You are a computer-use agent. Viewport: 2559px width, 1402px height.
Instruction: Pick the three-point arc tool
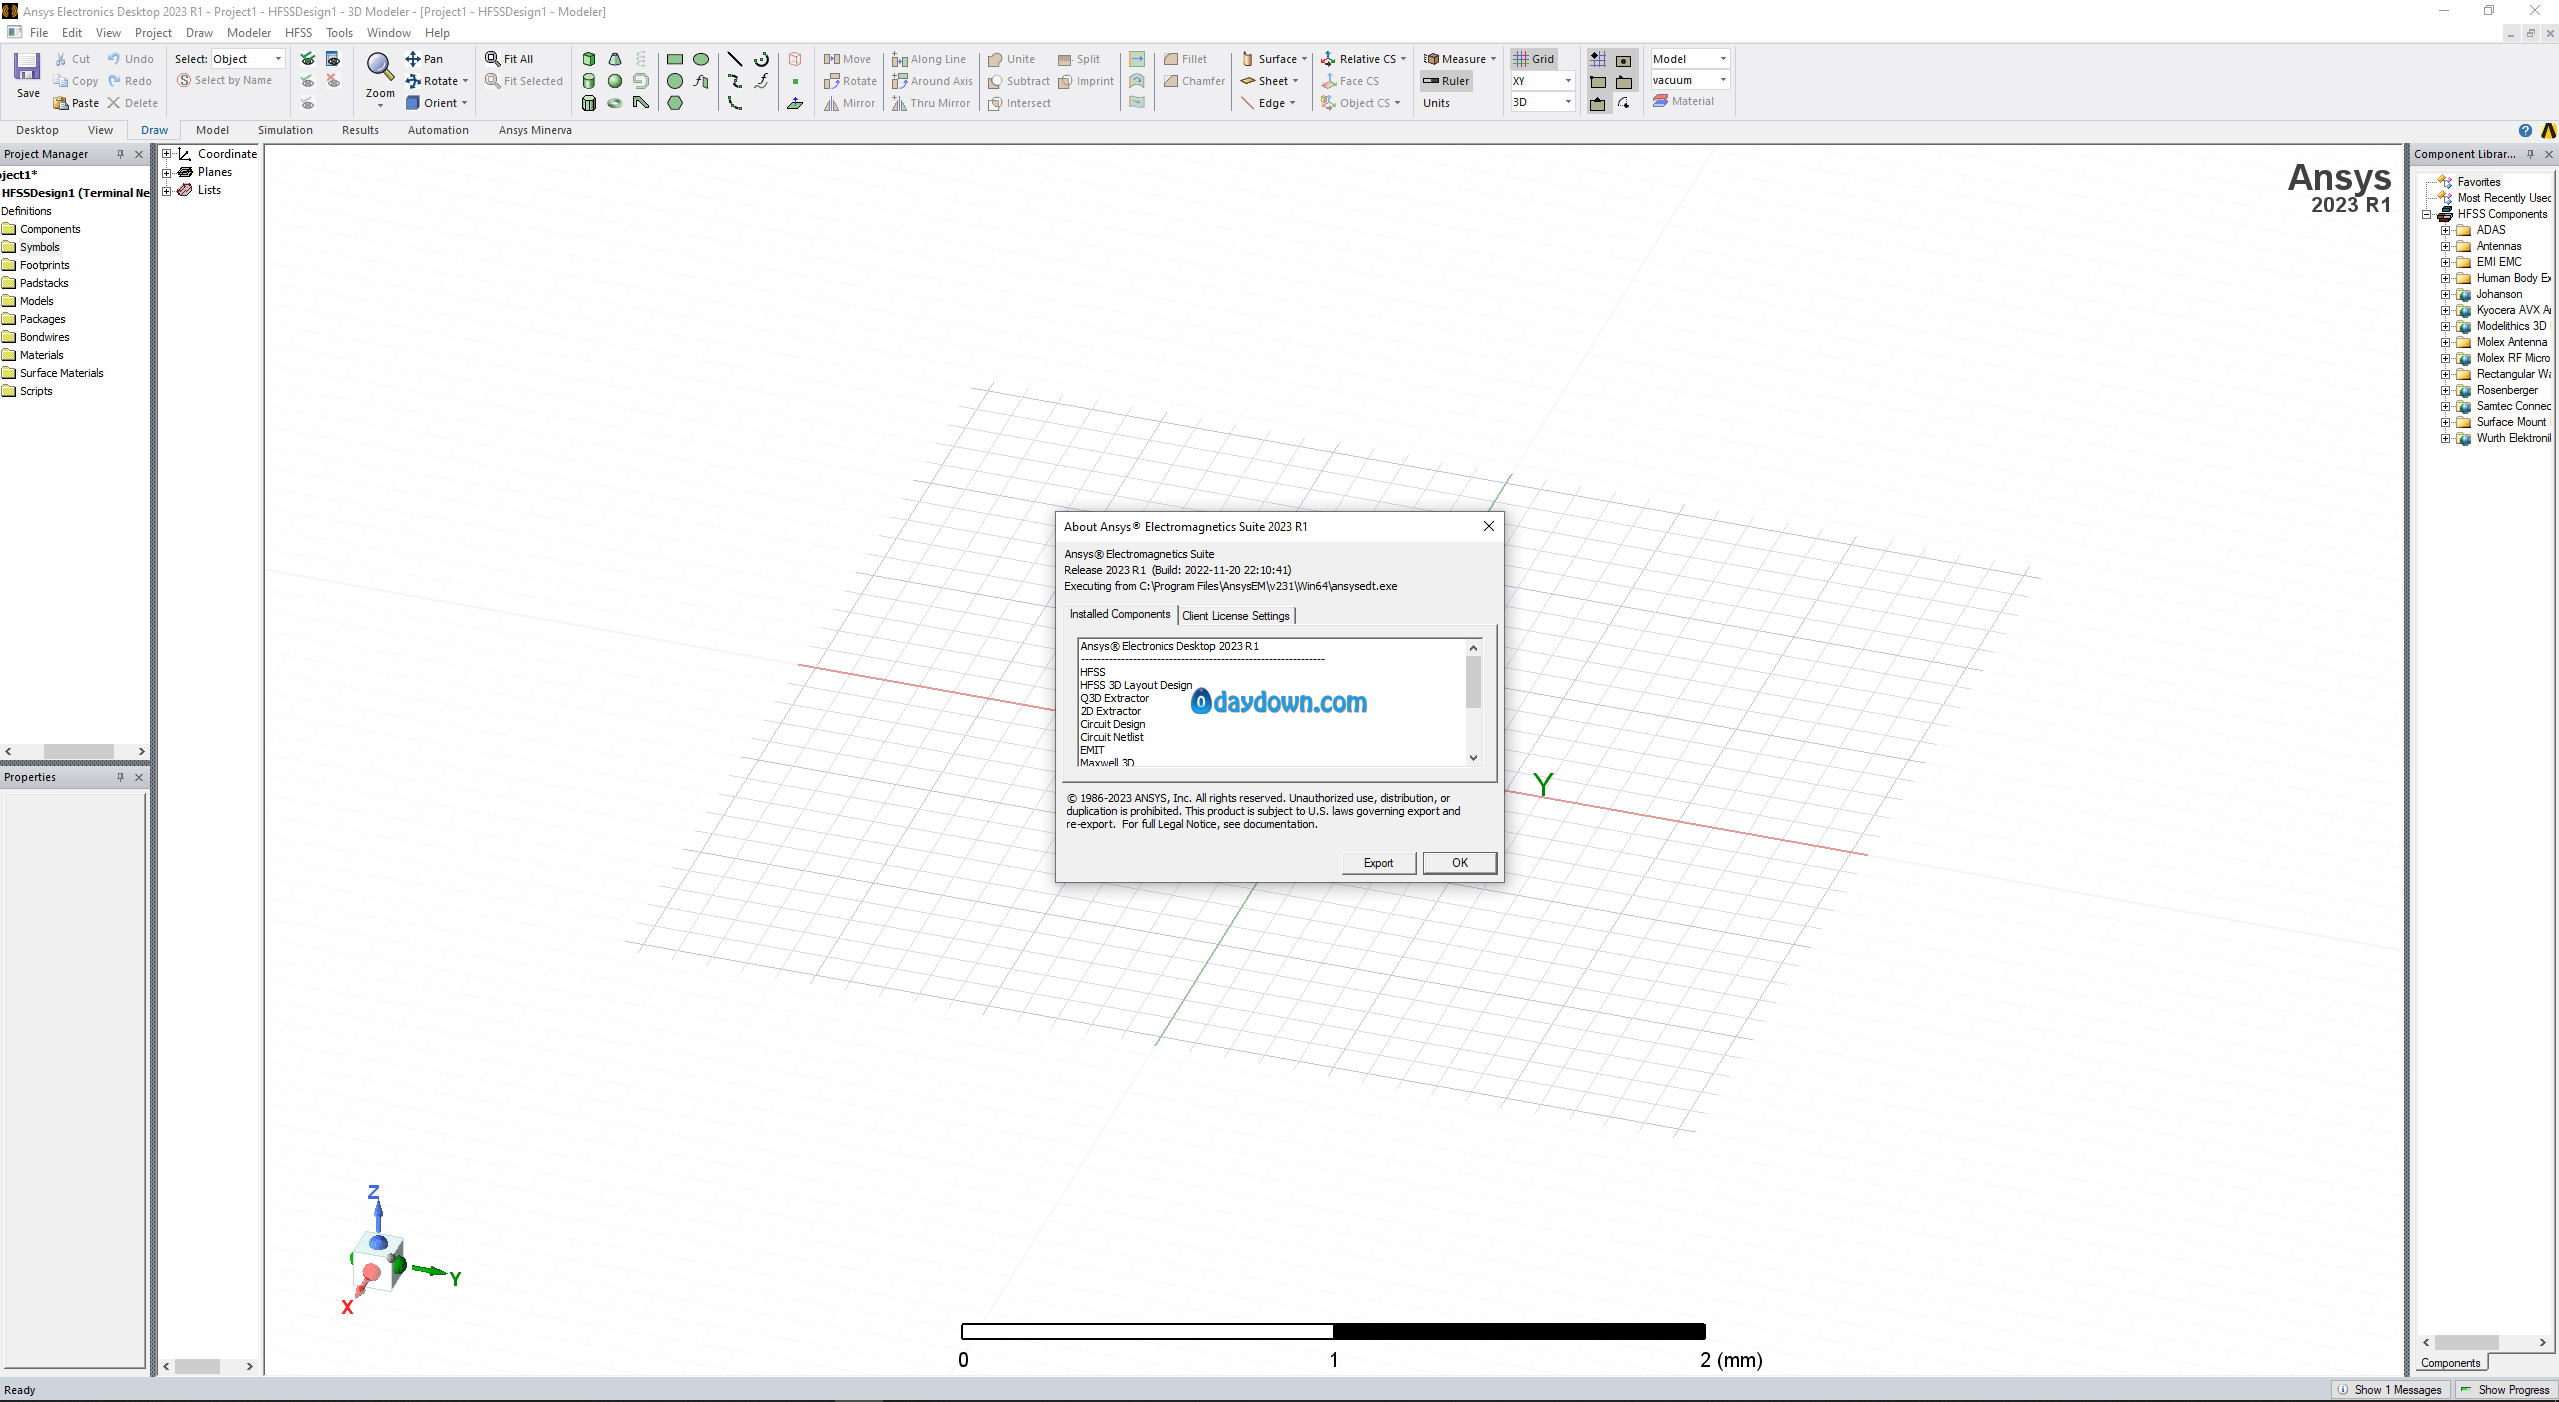[x=735, y=103]
